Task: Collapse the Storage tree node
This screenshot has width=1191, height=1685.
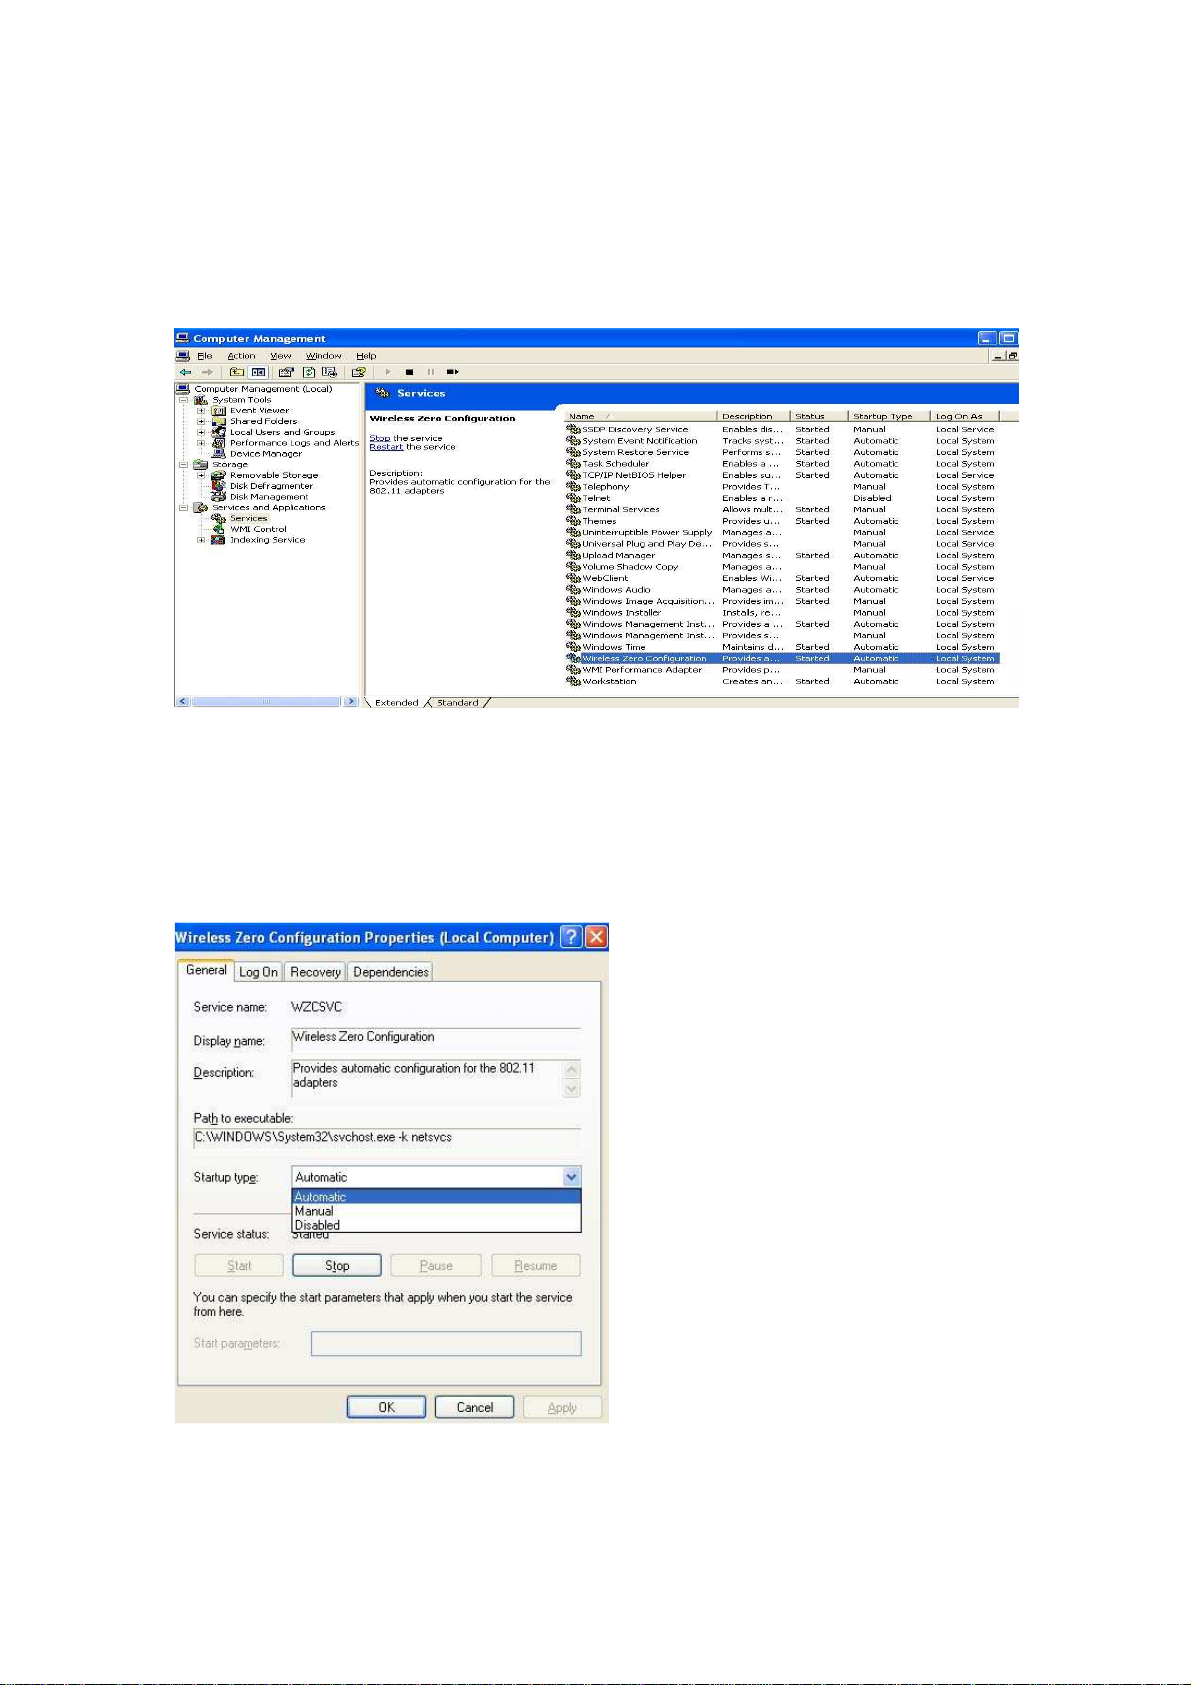Action: point(184,465)
